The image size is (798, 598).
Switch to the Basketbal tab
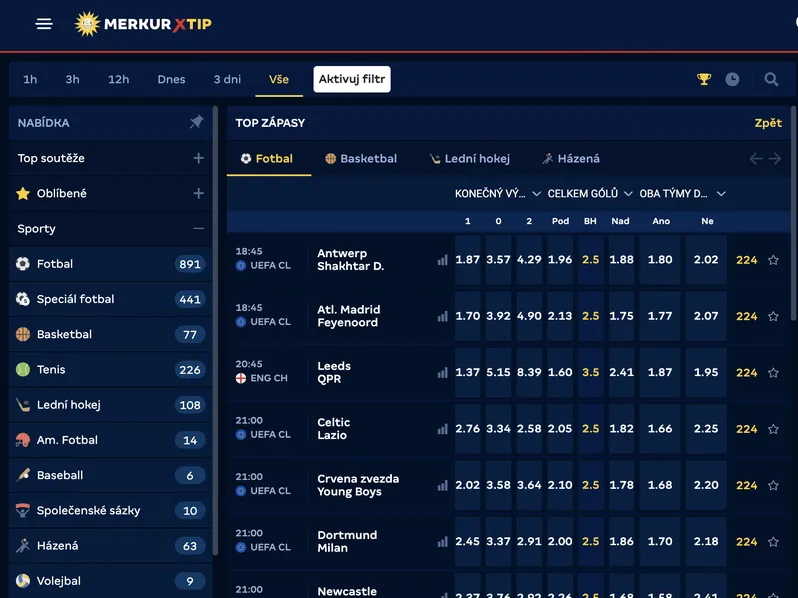361,159
